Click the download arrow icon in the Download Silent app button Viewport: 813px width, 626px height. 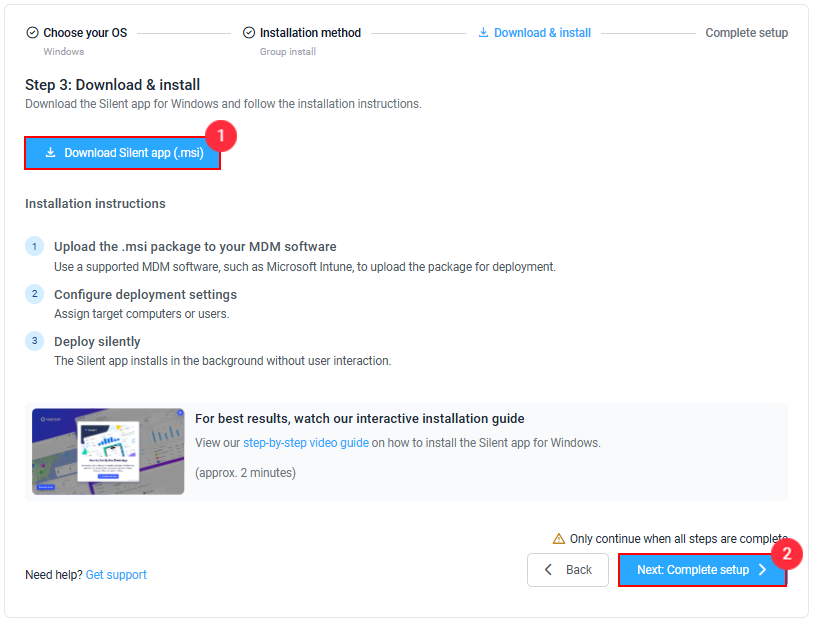(x=50, y=152)
